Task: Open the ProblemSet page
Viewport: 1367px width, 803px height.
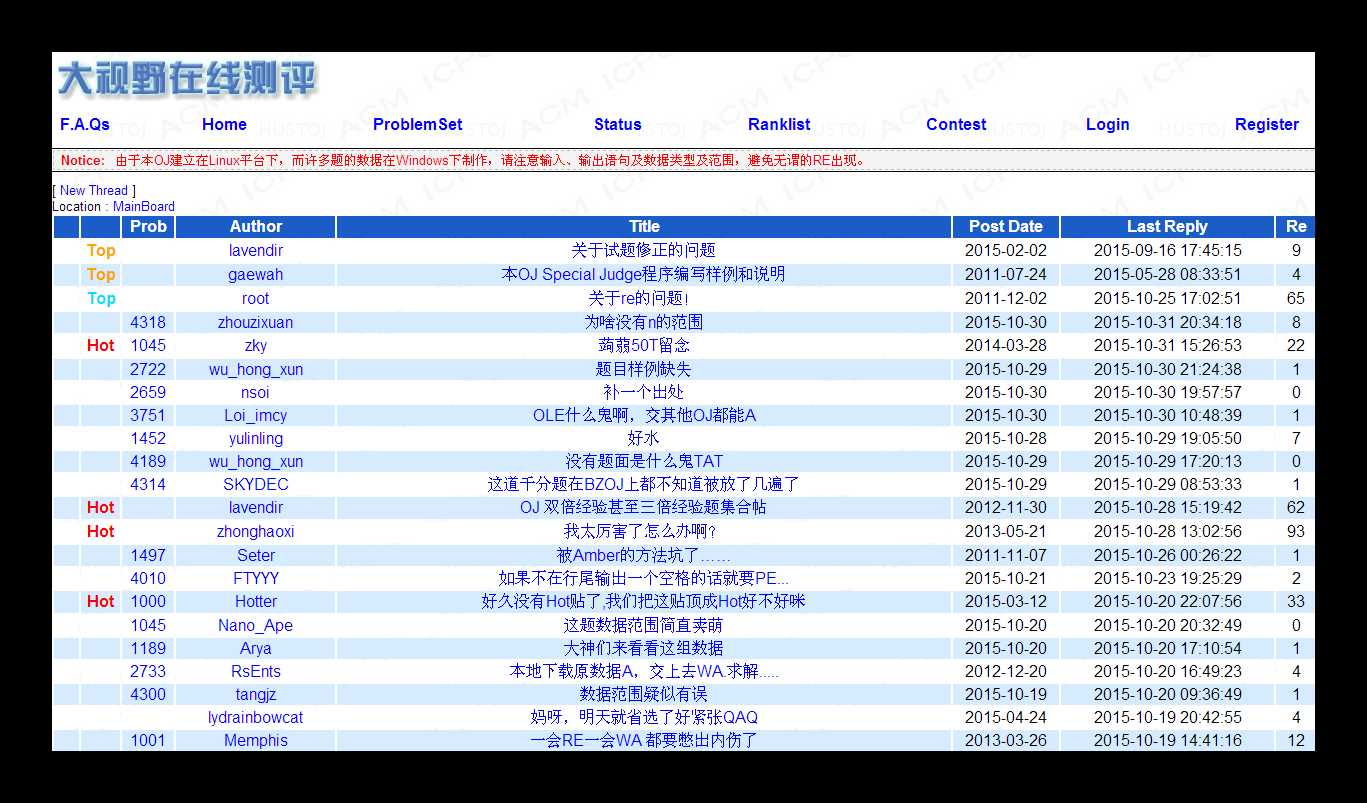Action: tap(418, 124)
